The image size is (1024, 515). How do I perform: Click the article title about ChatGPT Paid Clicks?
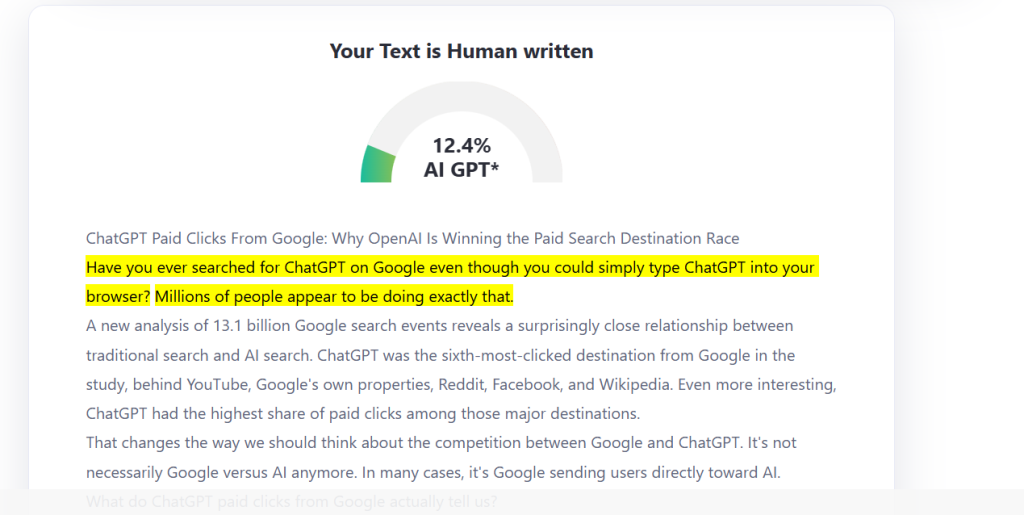pyautogui.click(x=412, y=238)
